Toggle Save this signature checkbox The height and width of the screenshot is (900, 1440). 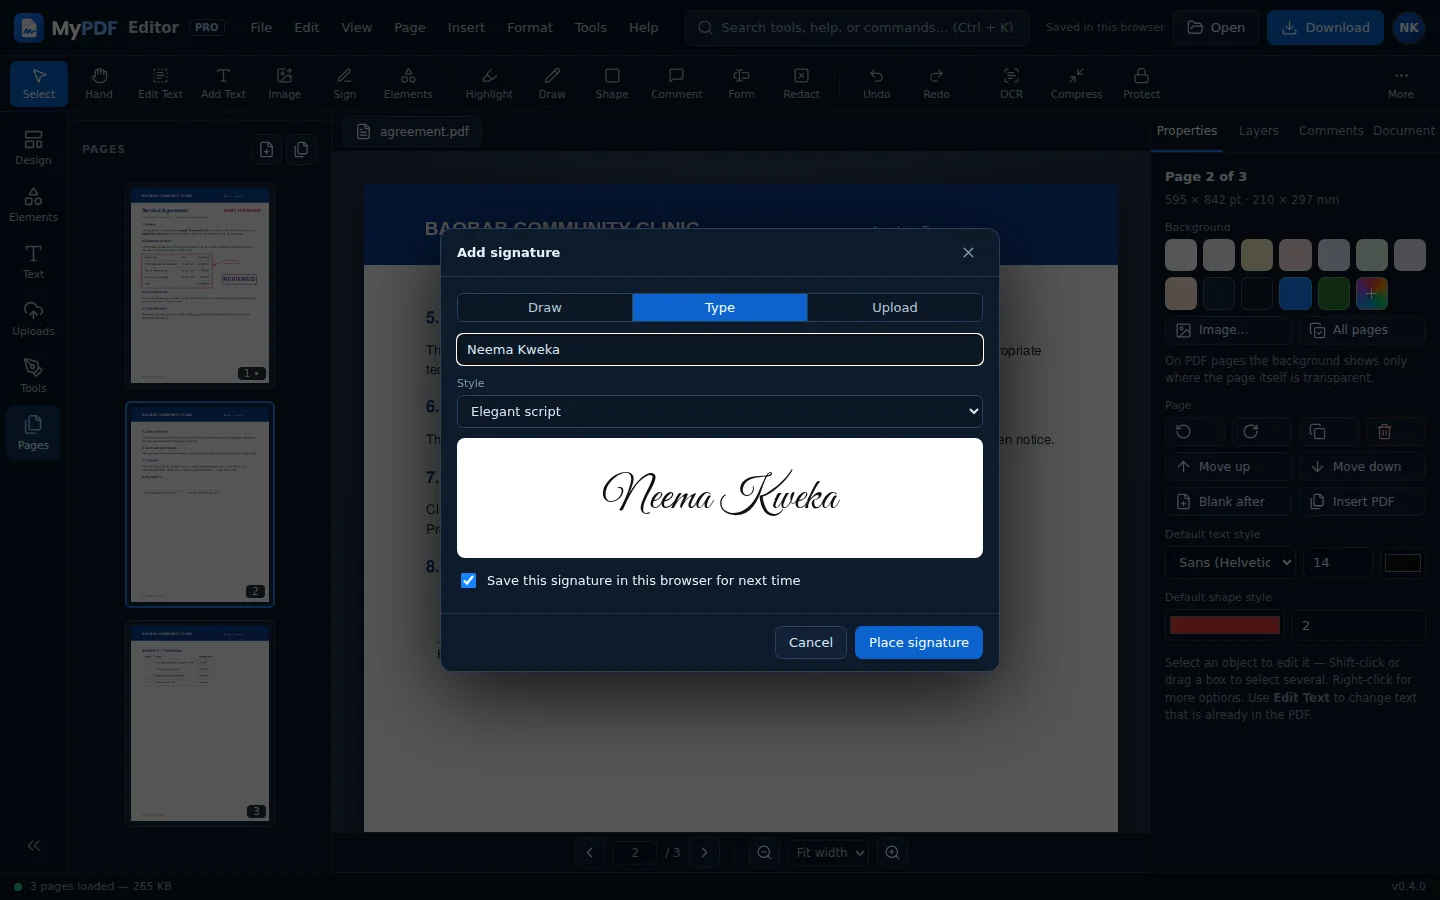pyautogui.click(x=468, y=581)
